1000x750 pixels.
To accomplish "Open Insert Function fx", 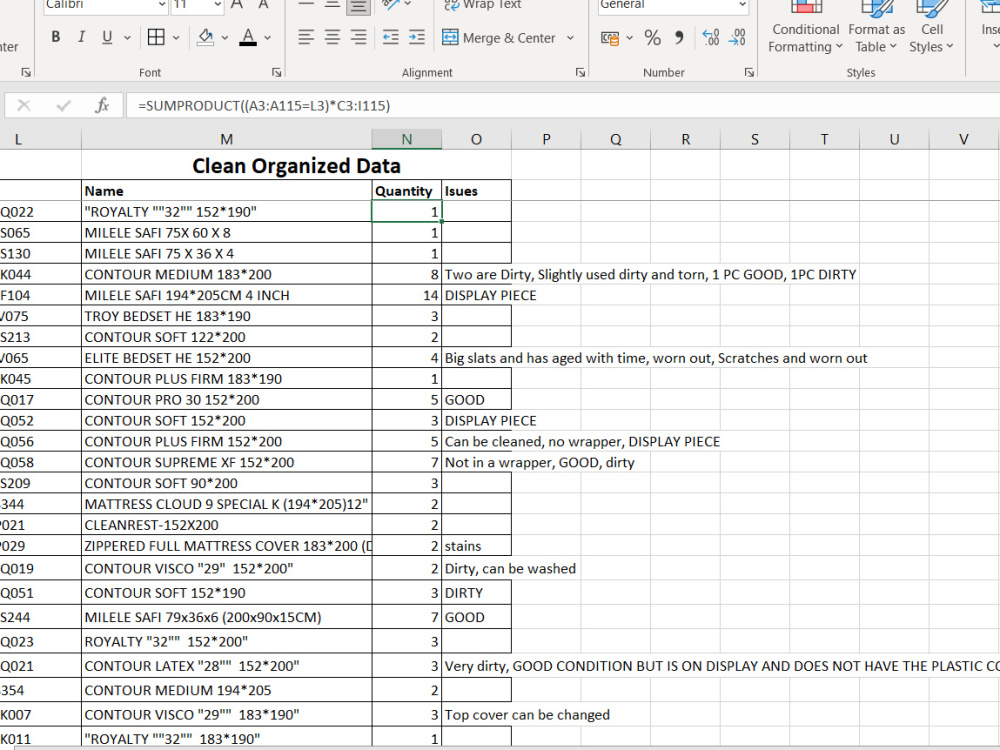I will [x=102, y=105].
